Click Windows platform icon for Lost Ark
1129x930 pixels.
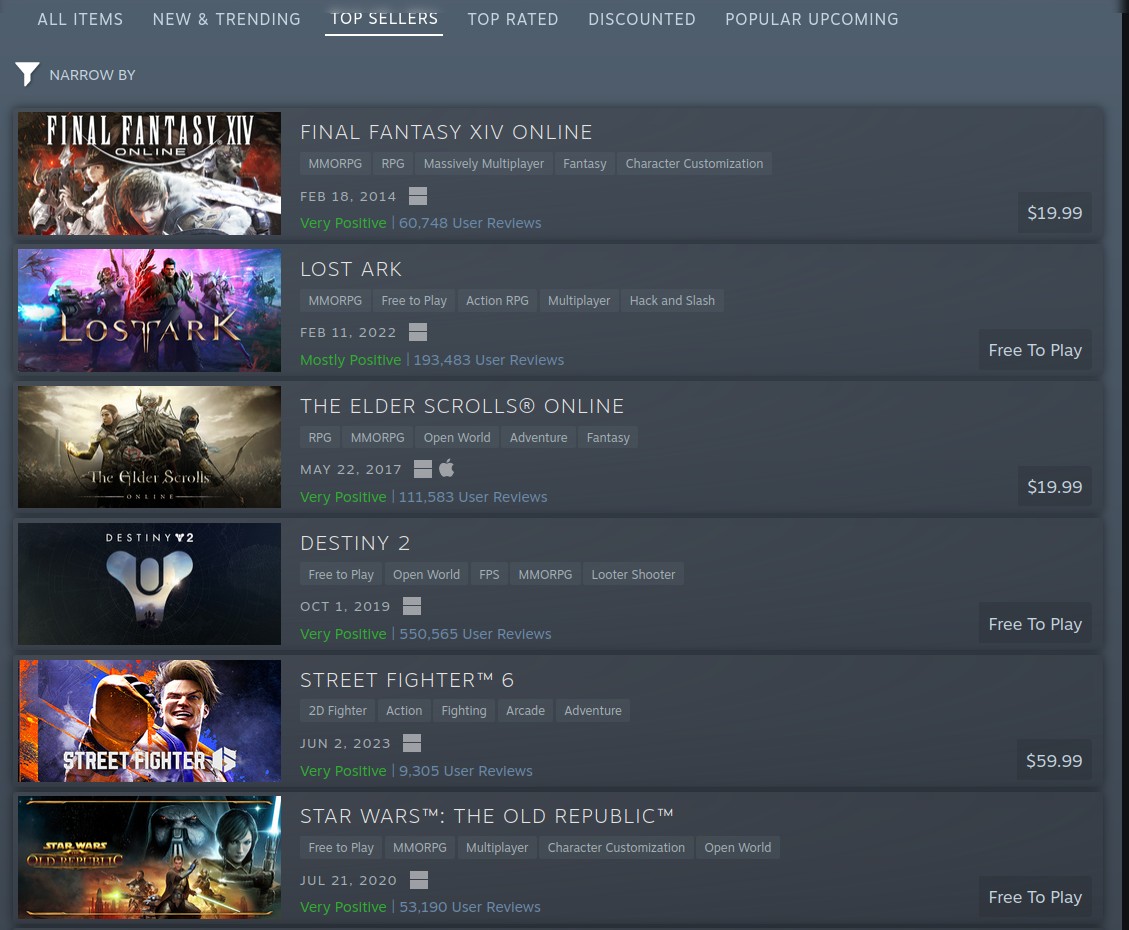tap(418, 332)
